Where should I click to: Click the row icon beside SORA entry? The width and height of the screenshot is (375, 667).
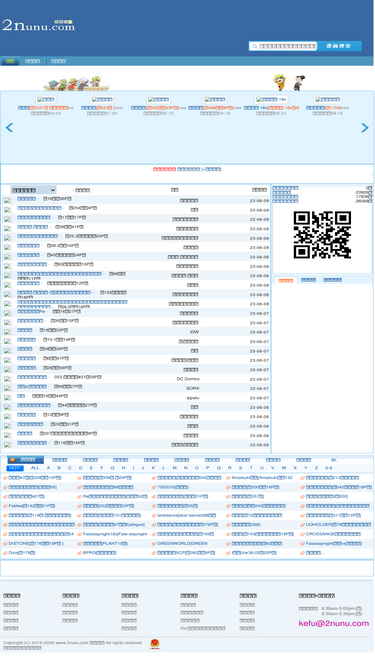pos(7,388)
